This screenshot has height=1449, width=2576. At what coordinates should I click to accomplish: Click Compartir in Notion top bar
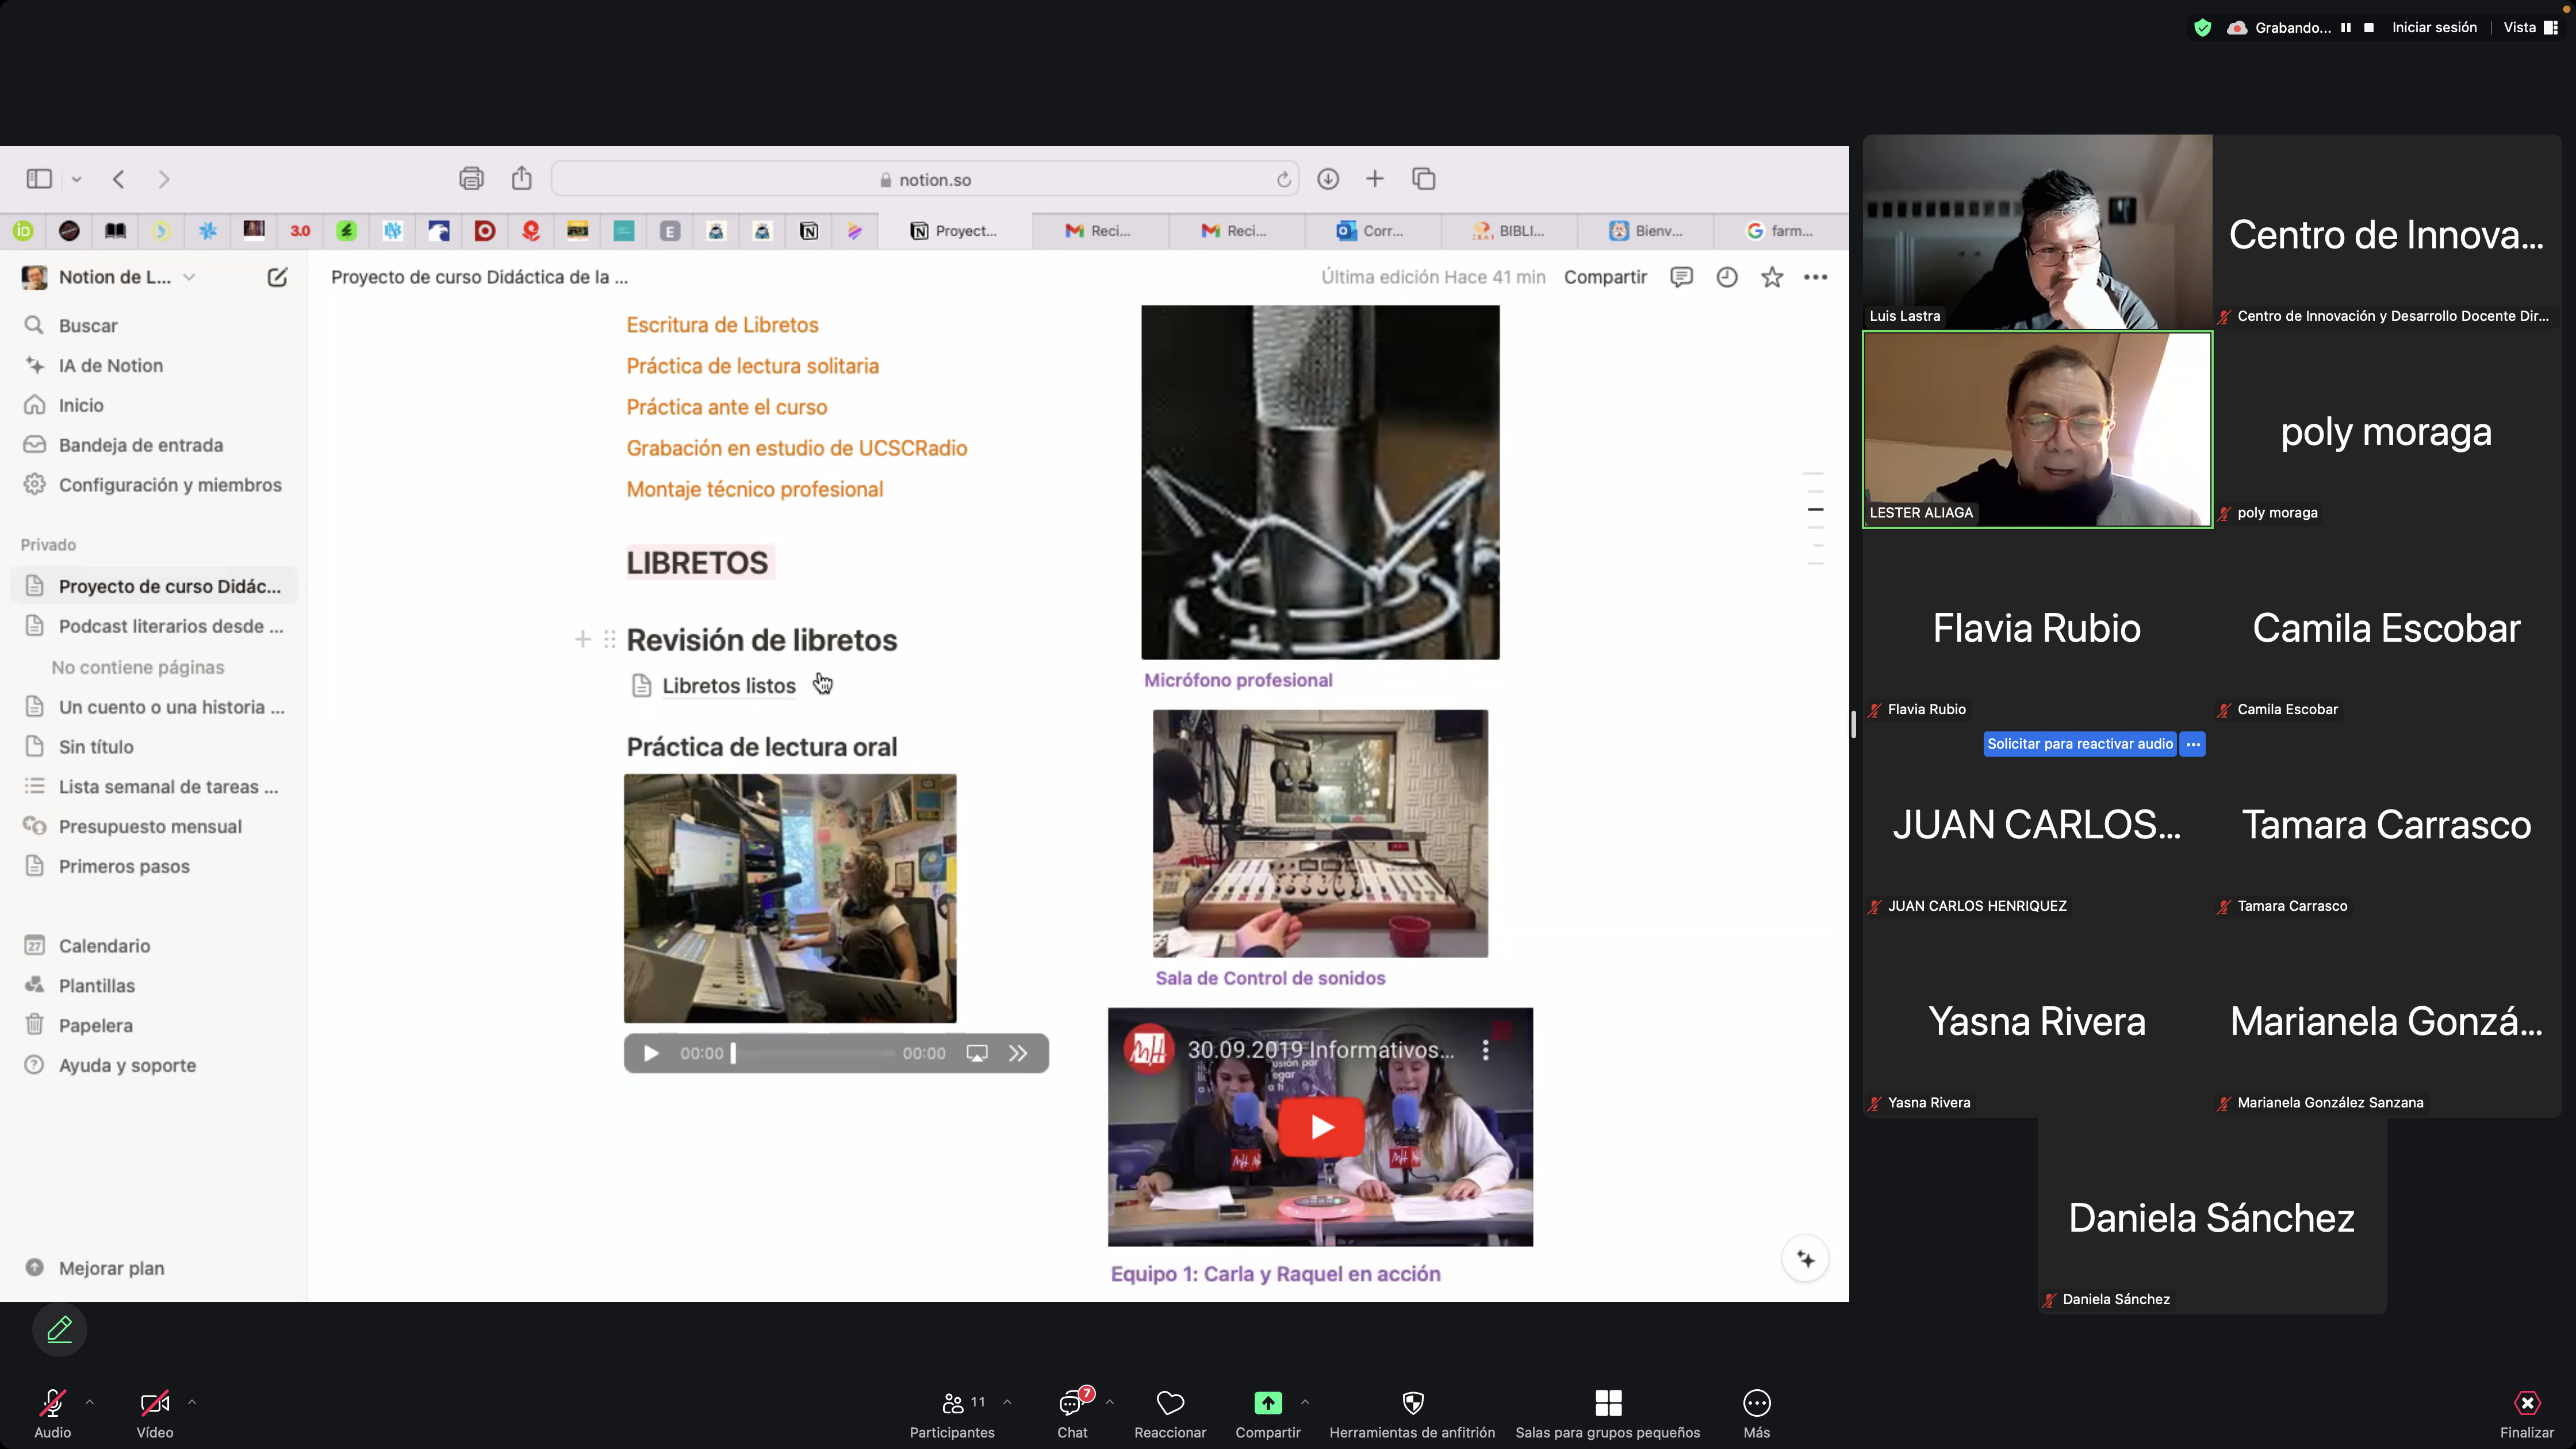click(1605, 277)
